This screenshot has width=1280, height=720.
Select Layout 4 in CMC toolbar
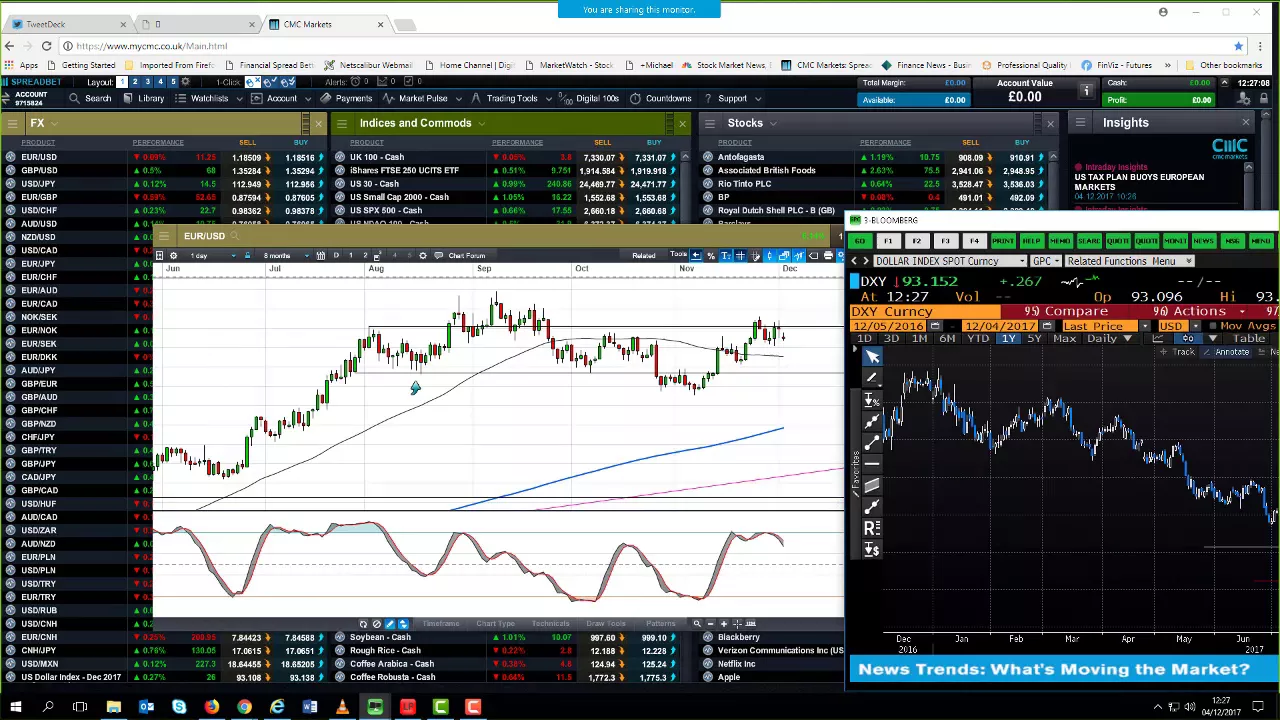(x=160, y=82)
